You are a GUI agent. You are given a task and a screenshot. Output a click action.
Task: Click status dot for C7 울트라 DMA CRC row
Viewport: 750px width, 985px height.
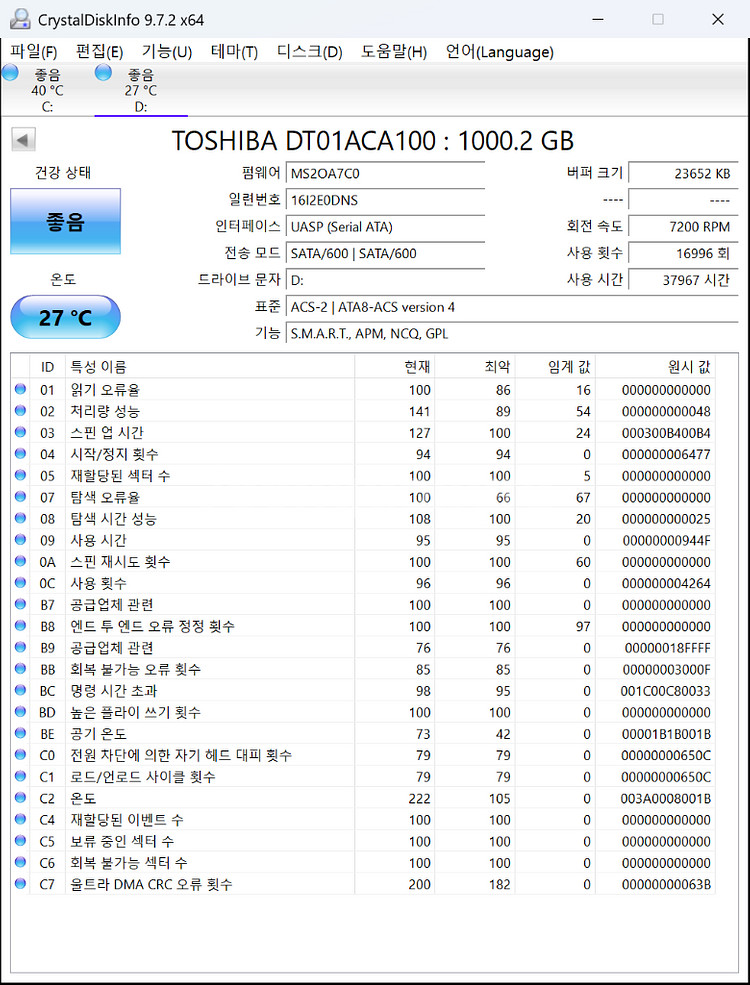tap(20, 883)
